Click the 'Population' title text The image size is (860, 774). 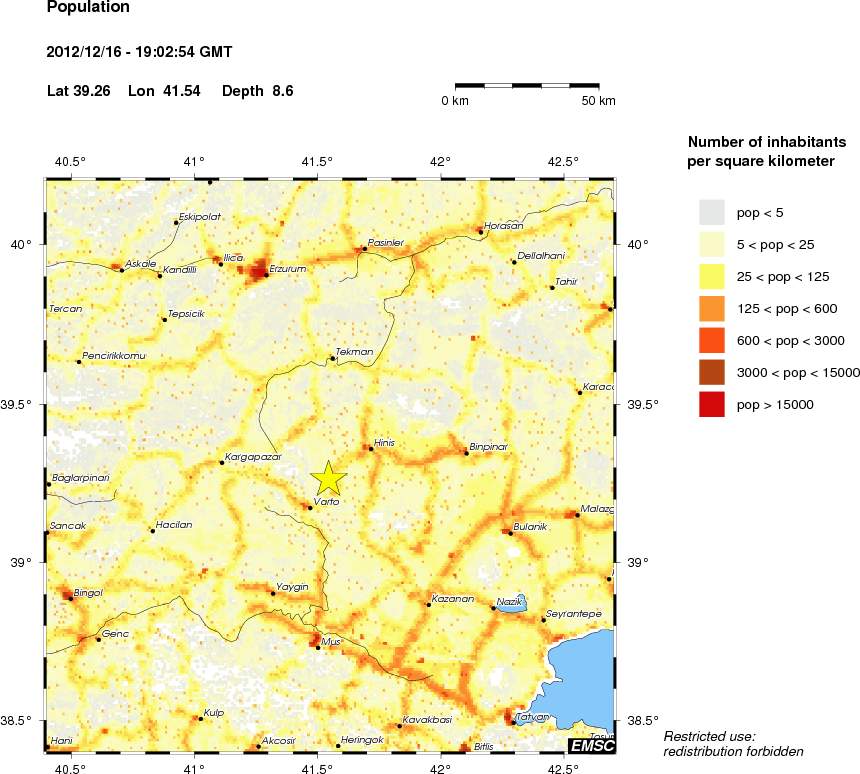(x=88, y=7)
